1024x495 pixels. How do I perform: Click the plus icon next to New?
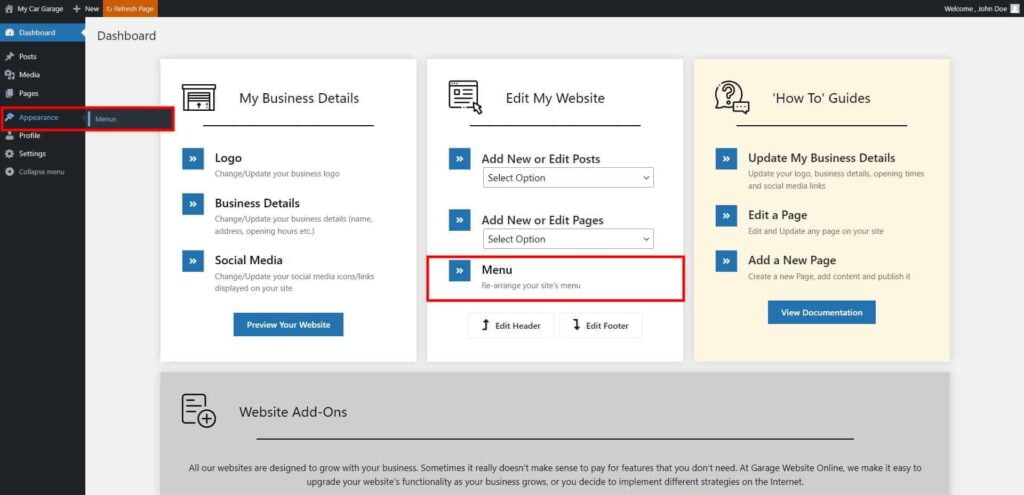coord(76,9)
